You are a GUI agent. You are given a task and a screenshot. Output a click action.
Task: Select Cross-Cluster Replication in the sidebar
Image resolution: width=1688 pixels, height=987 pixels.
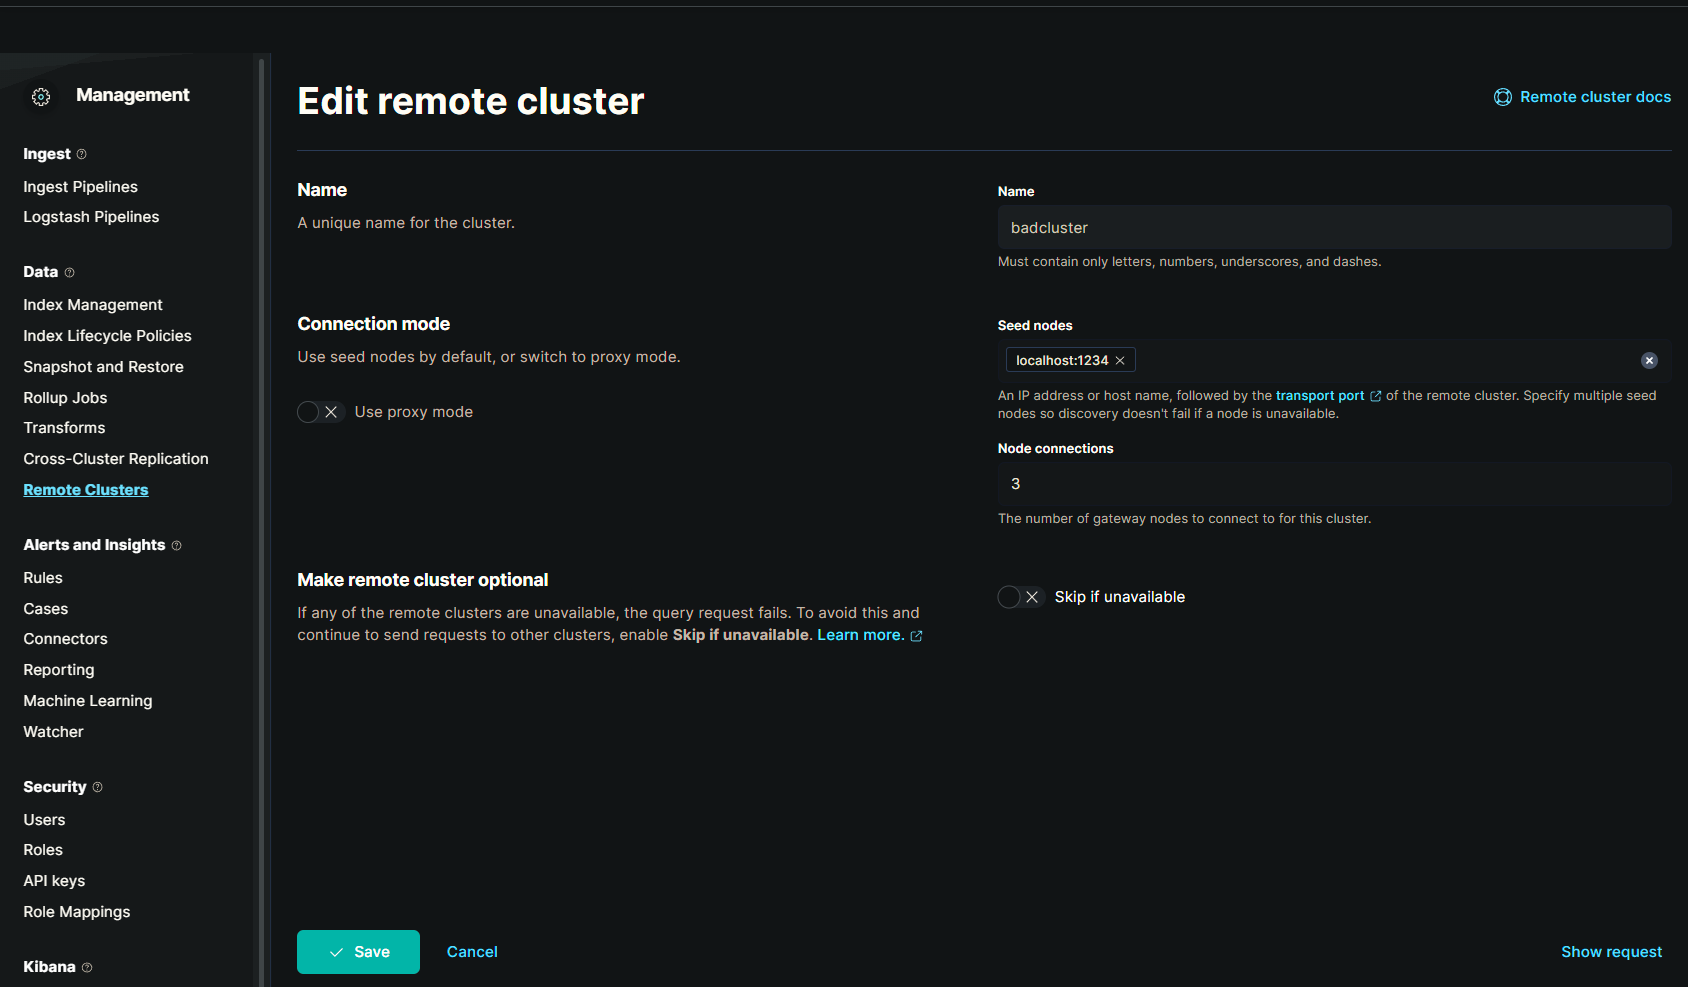pyautogui.click(x=115, y=458)
